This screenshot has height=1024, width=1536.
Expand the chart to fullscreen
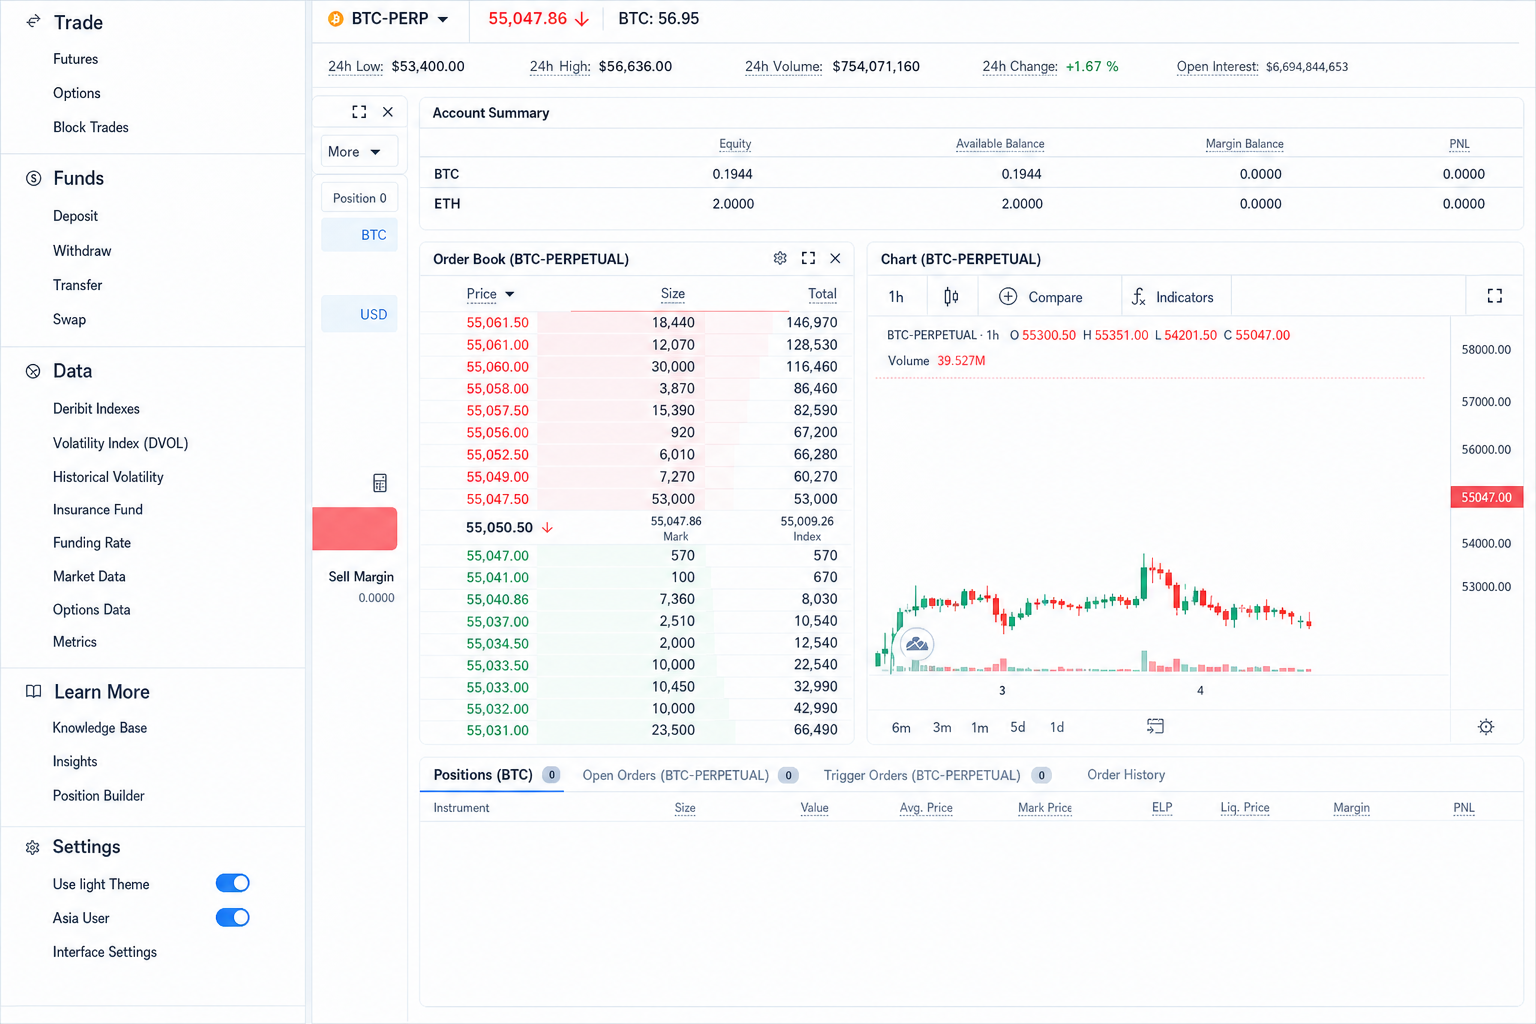coord(1495,295)
